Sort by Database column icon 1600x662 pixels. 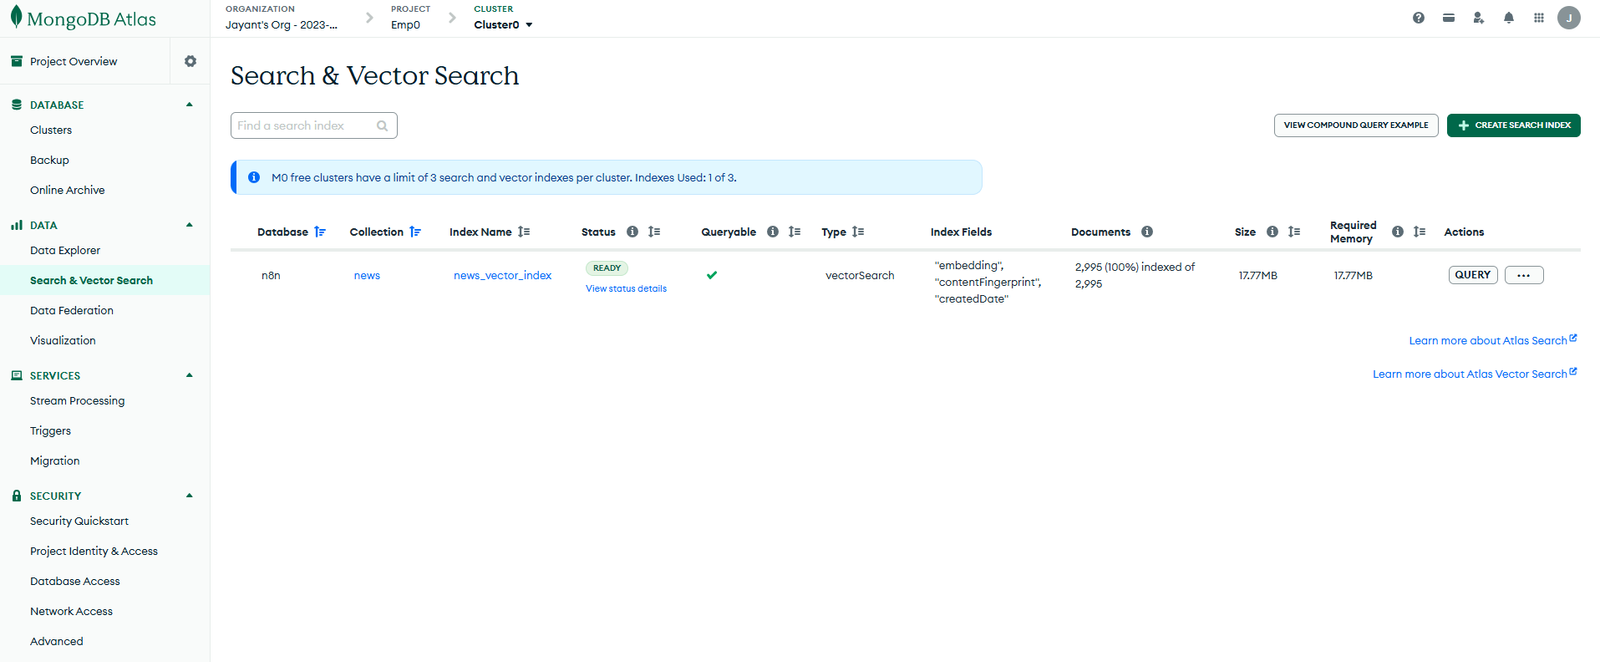[x=320, y=232]
